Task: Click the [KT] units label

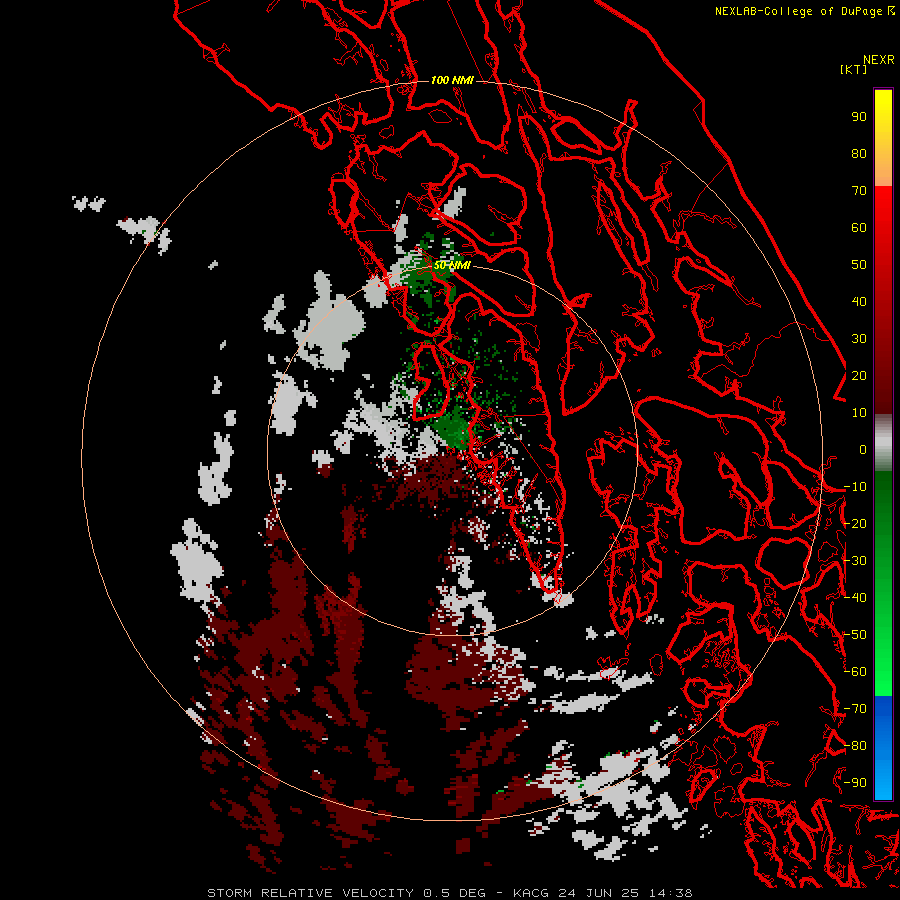Action: pos(853,69)
